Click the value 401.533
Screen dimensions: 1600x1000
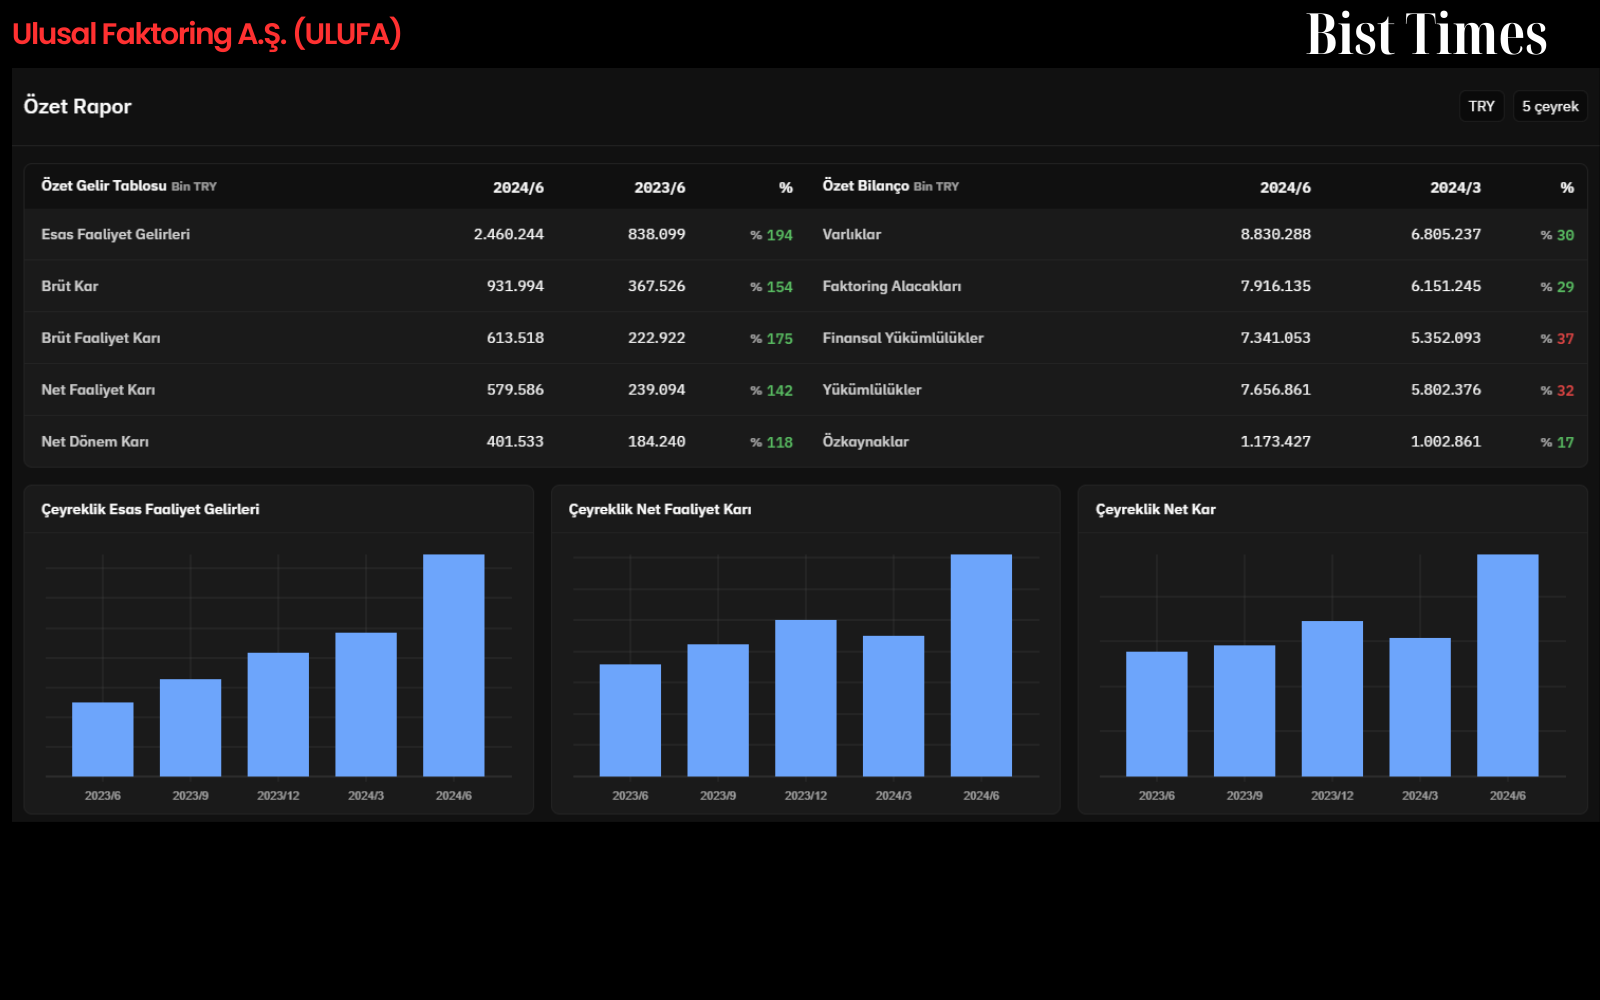515,441
